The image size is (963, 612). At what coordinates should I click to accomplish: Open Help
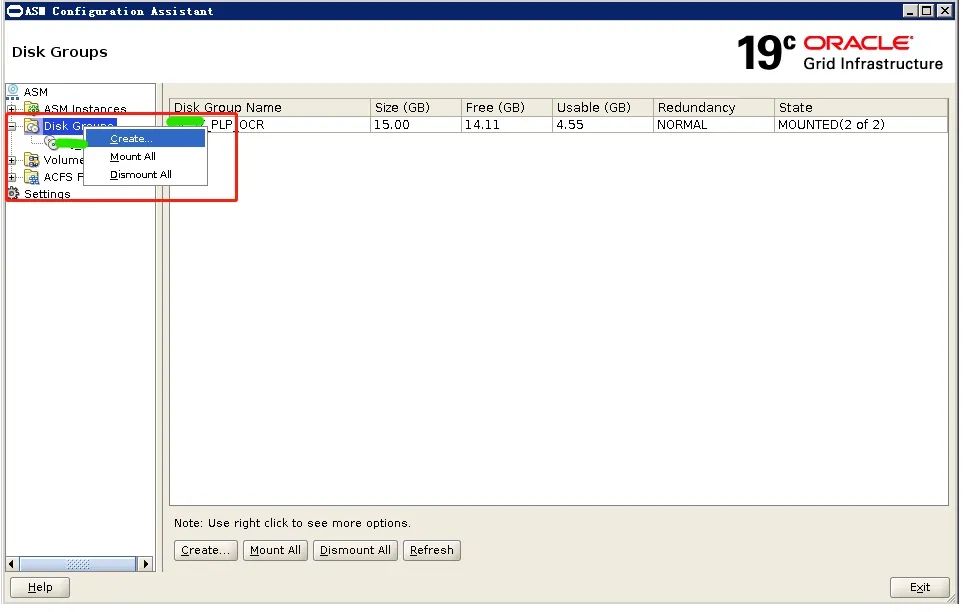pos(40,588)
